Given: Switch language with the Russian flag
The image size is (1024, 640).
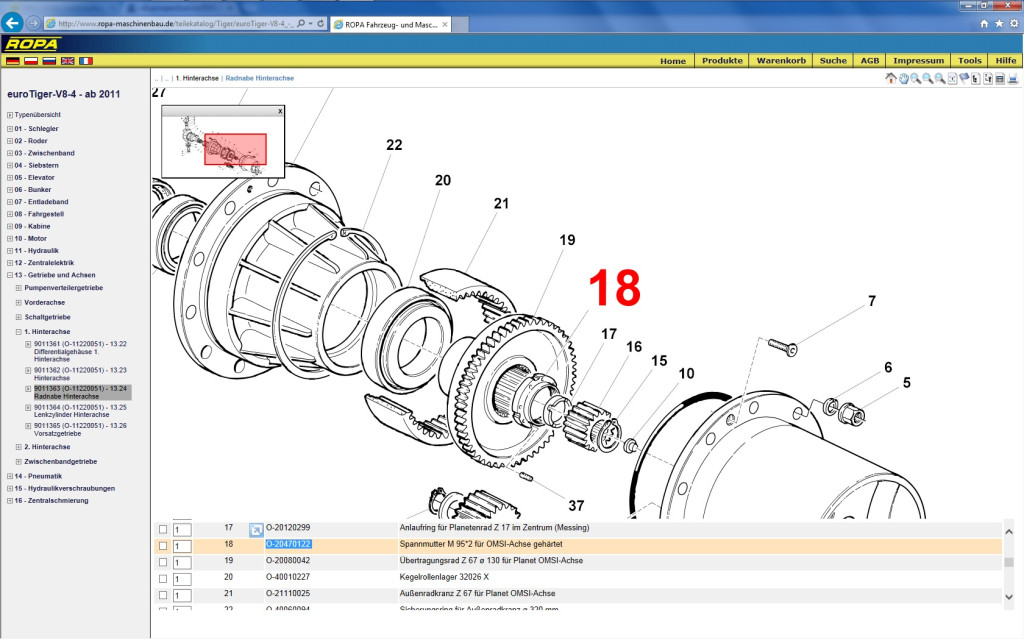Looking at the screenshot, I should pyautogui.click(x=49, y=61).
